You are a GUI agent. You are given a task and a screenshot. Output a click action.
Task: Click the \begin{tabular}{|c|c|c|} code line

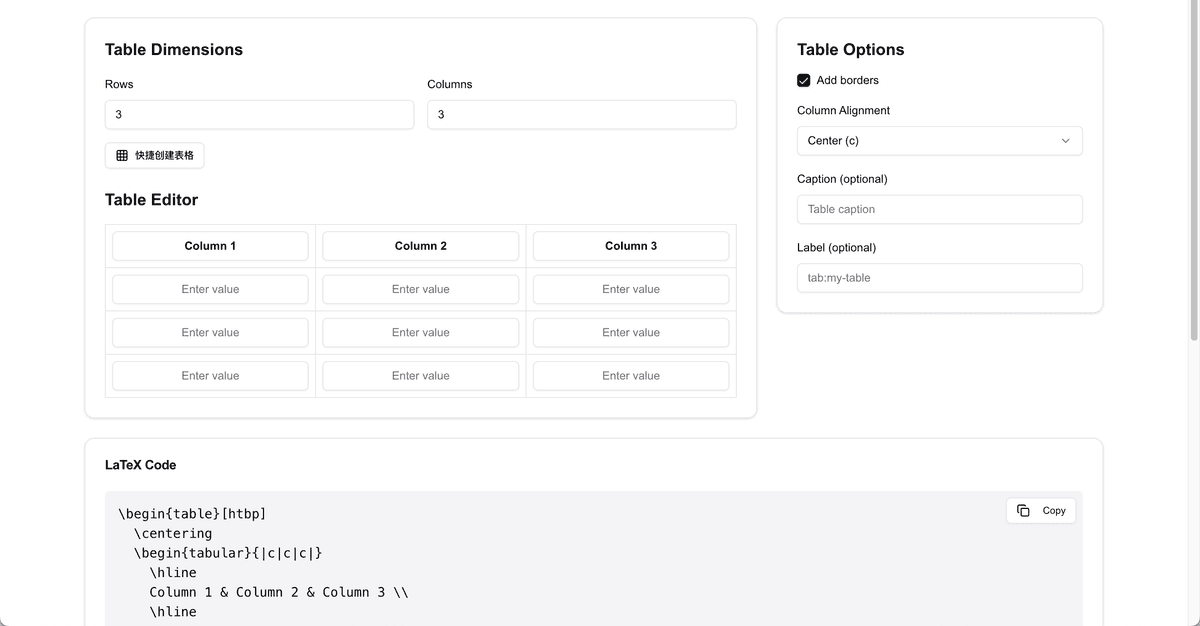tap(228, 553)
